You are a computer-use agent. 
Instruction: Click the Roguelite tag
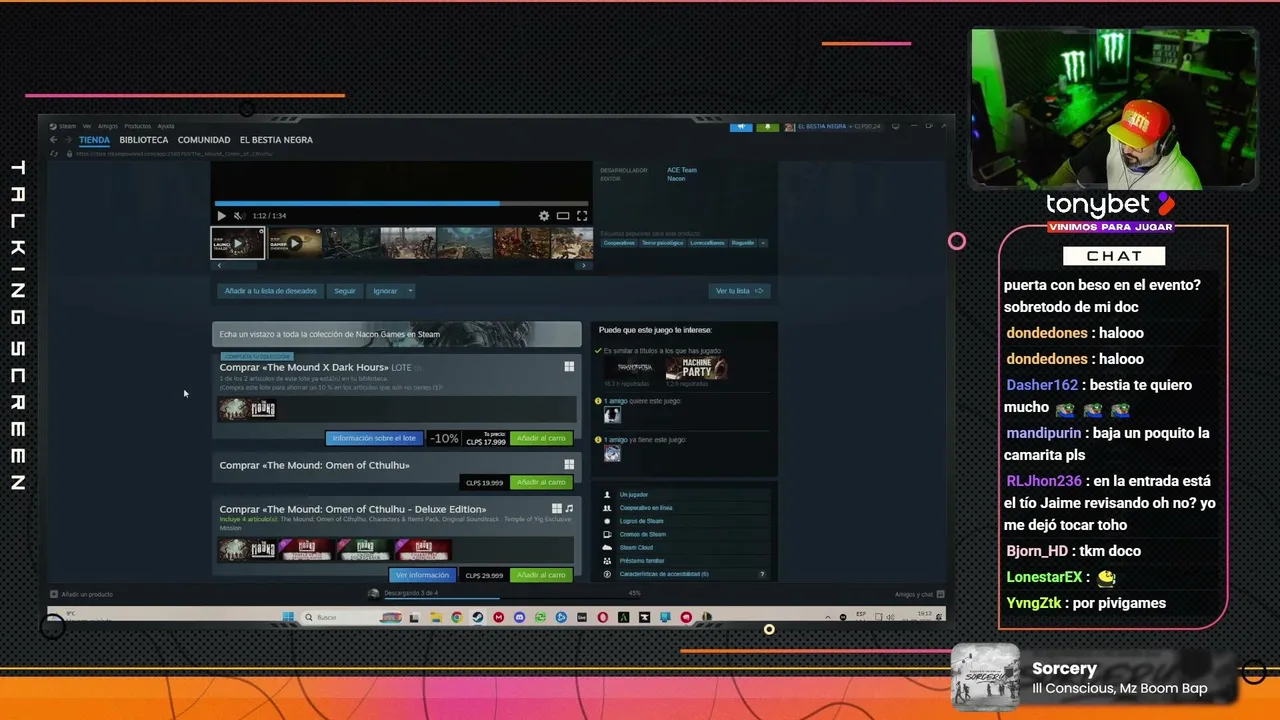click(x=743, y=243)
